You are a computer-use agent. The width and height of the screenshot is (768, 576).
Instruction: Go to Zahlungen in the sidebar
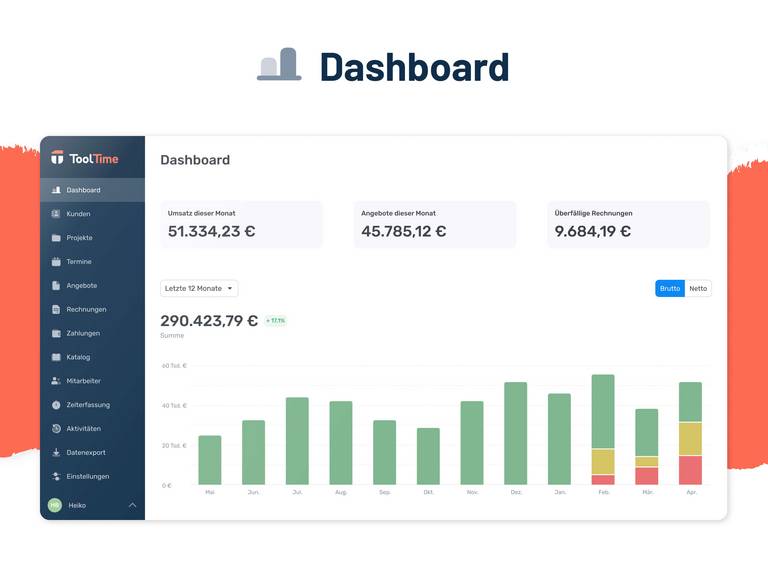(x=83, y=333)
